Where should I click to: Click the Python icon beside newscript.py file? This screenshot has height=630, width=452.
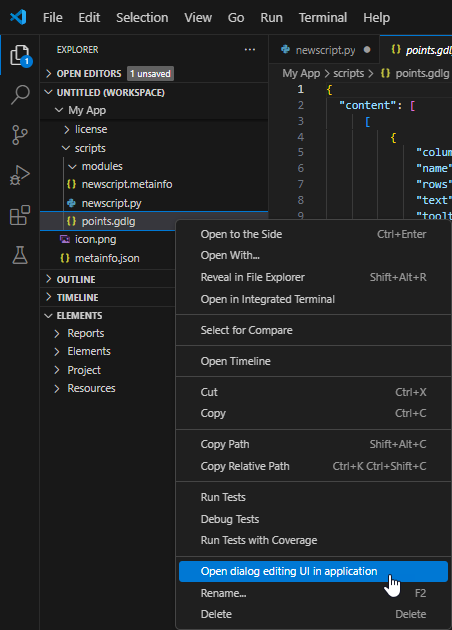72,203
